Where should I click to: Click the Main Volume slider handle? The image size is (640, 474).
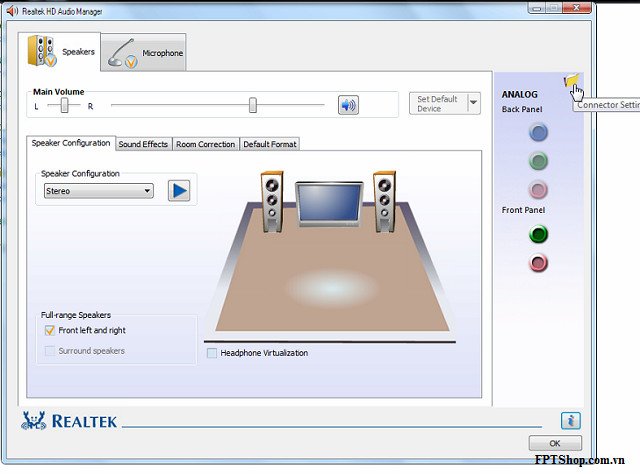253,105
